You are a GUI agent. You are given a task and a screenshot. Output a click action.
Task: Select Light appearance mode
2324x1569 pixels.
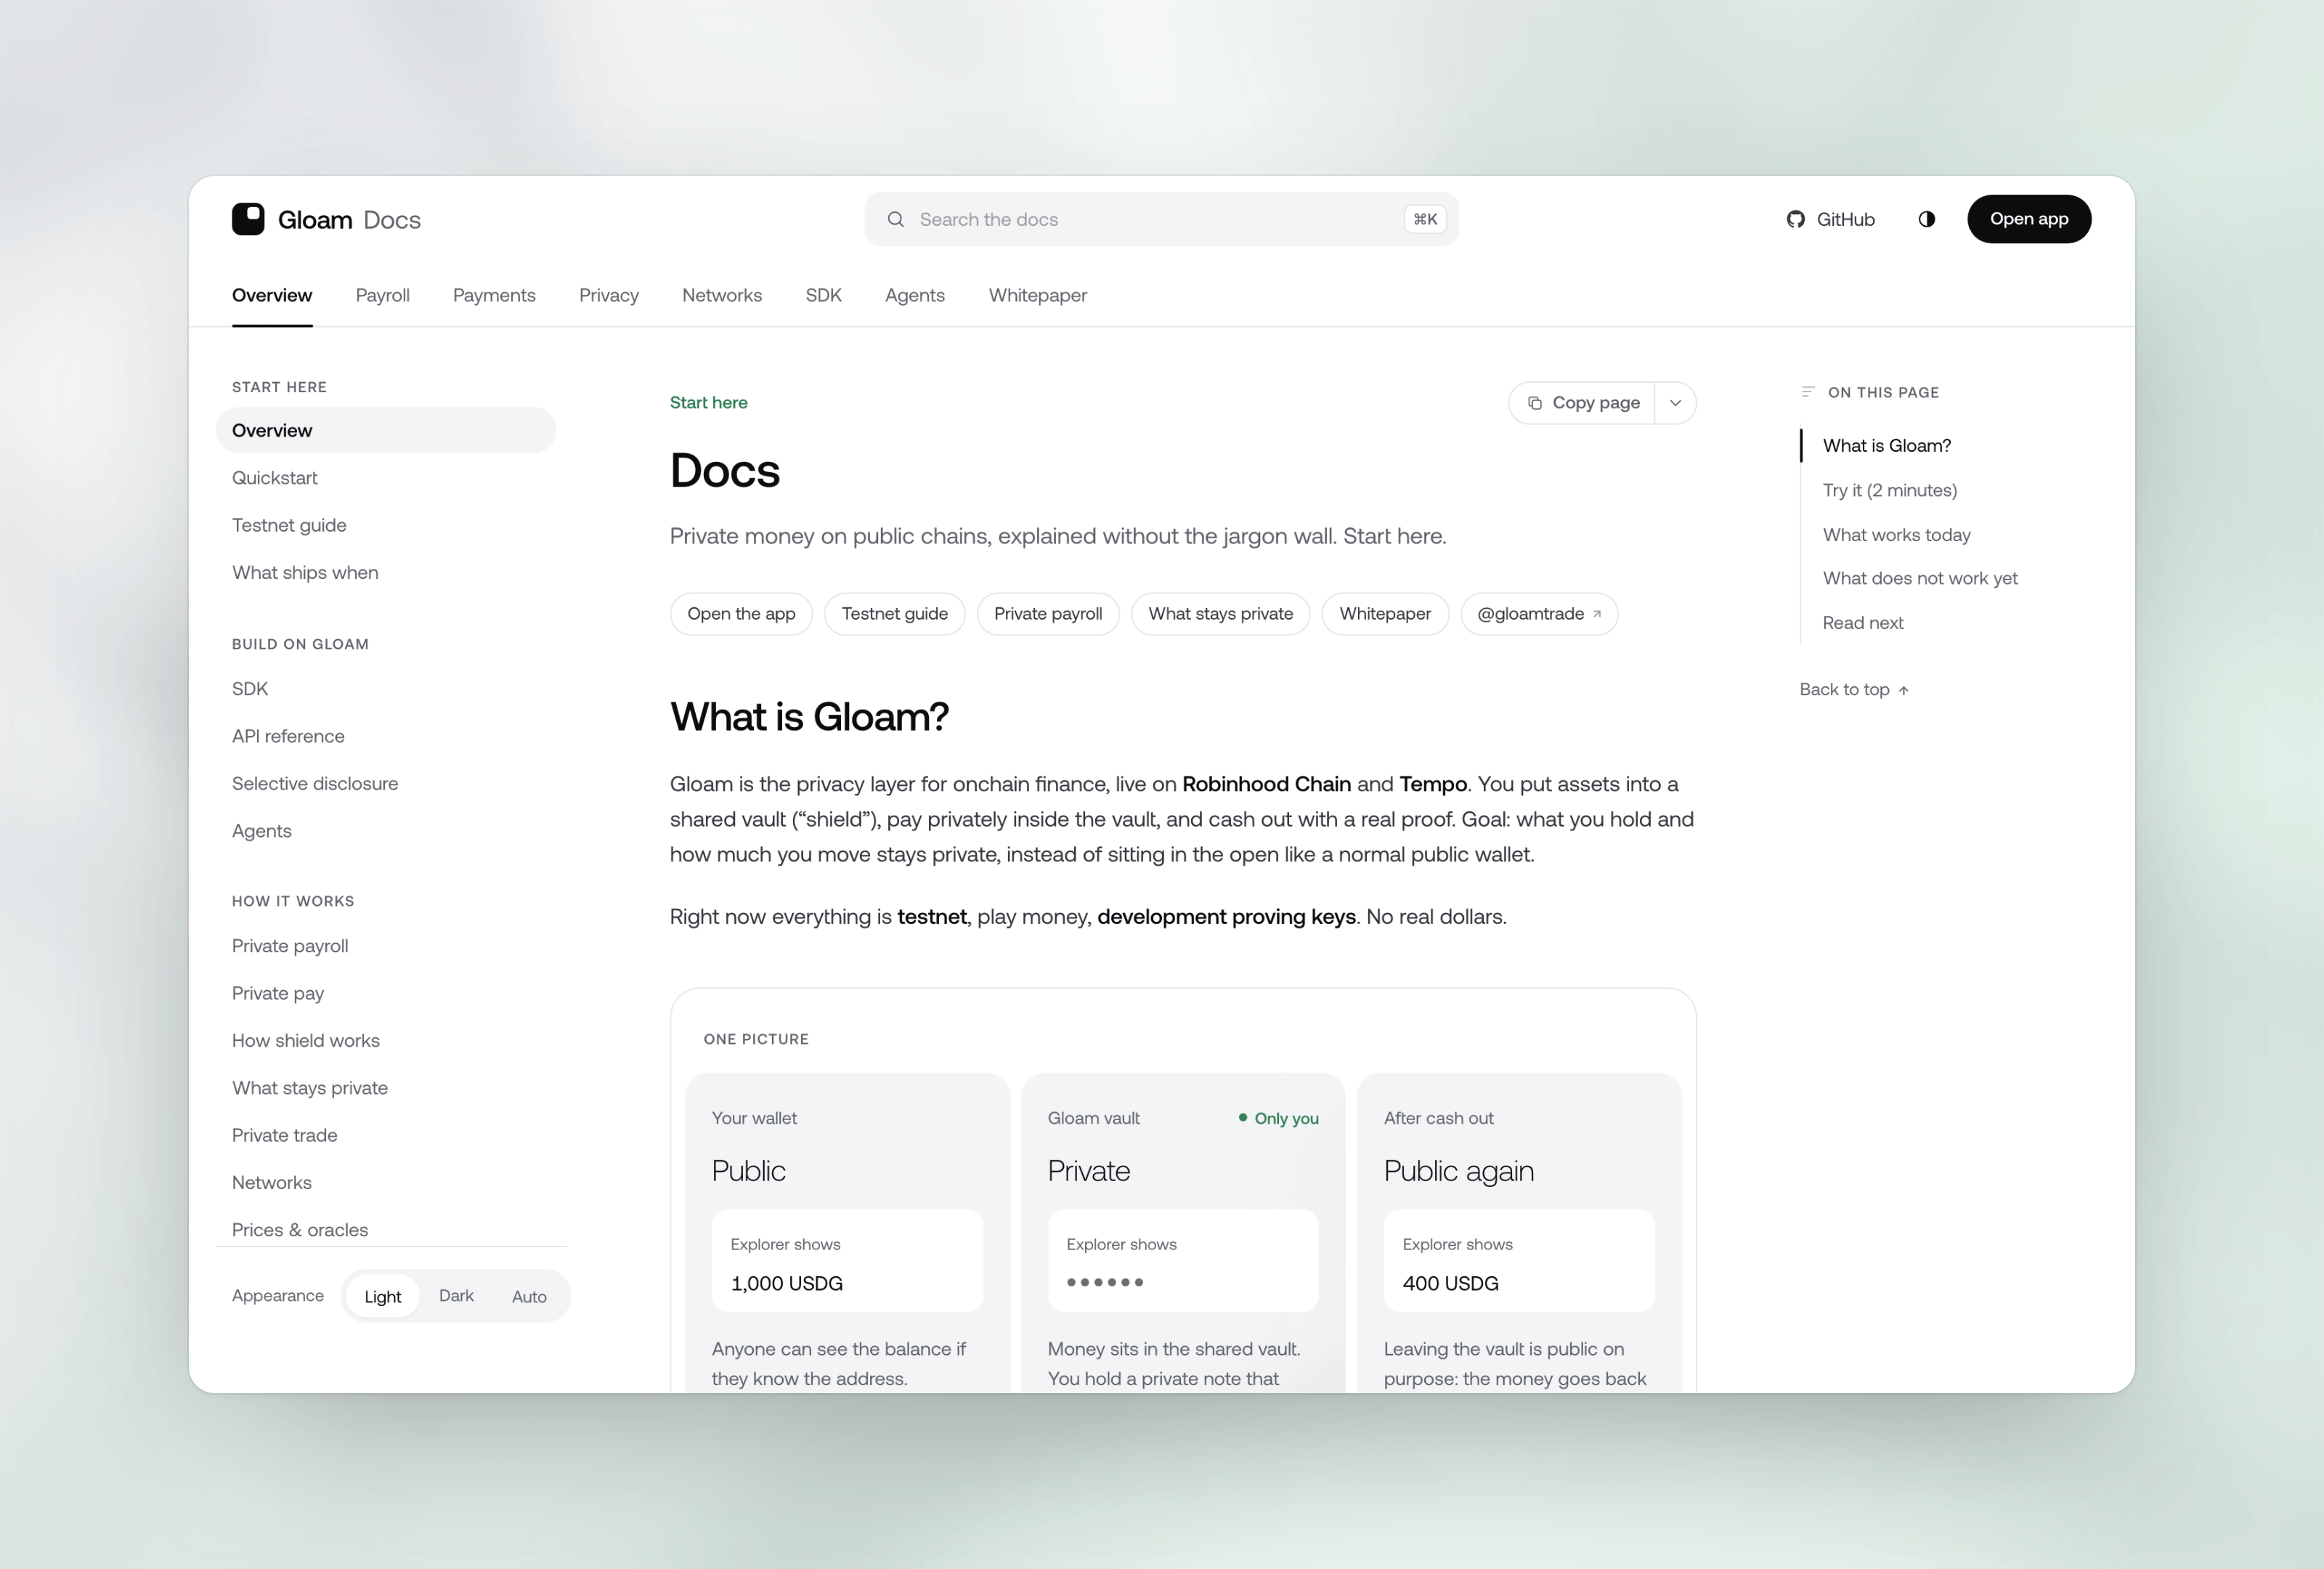point(382,1296)
